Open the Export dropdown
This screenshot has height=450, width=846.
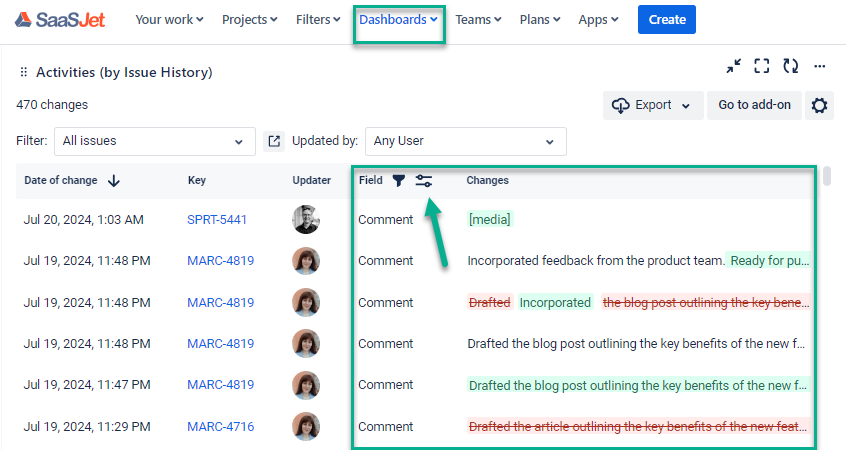click(653, 105)
